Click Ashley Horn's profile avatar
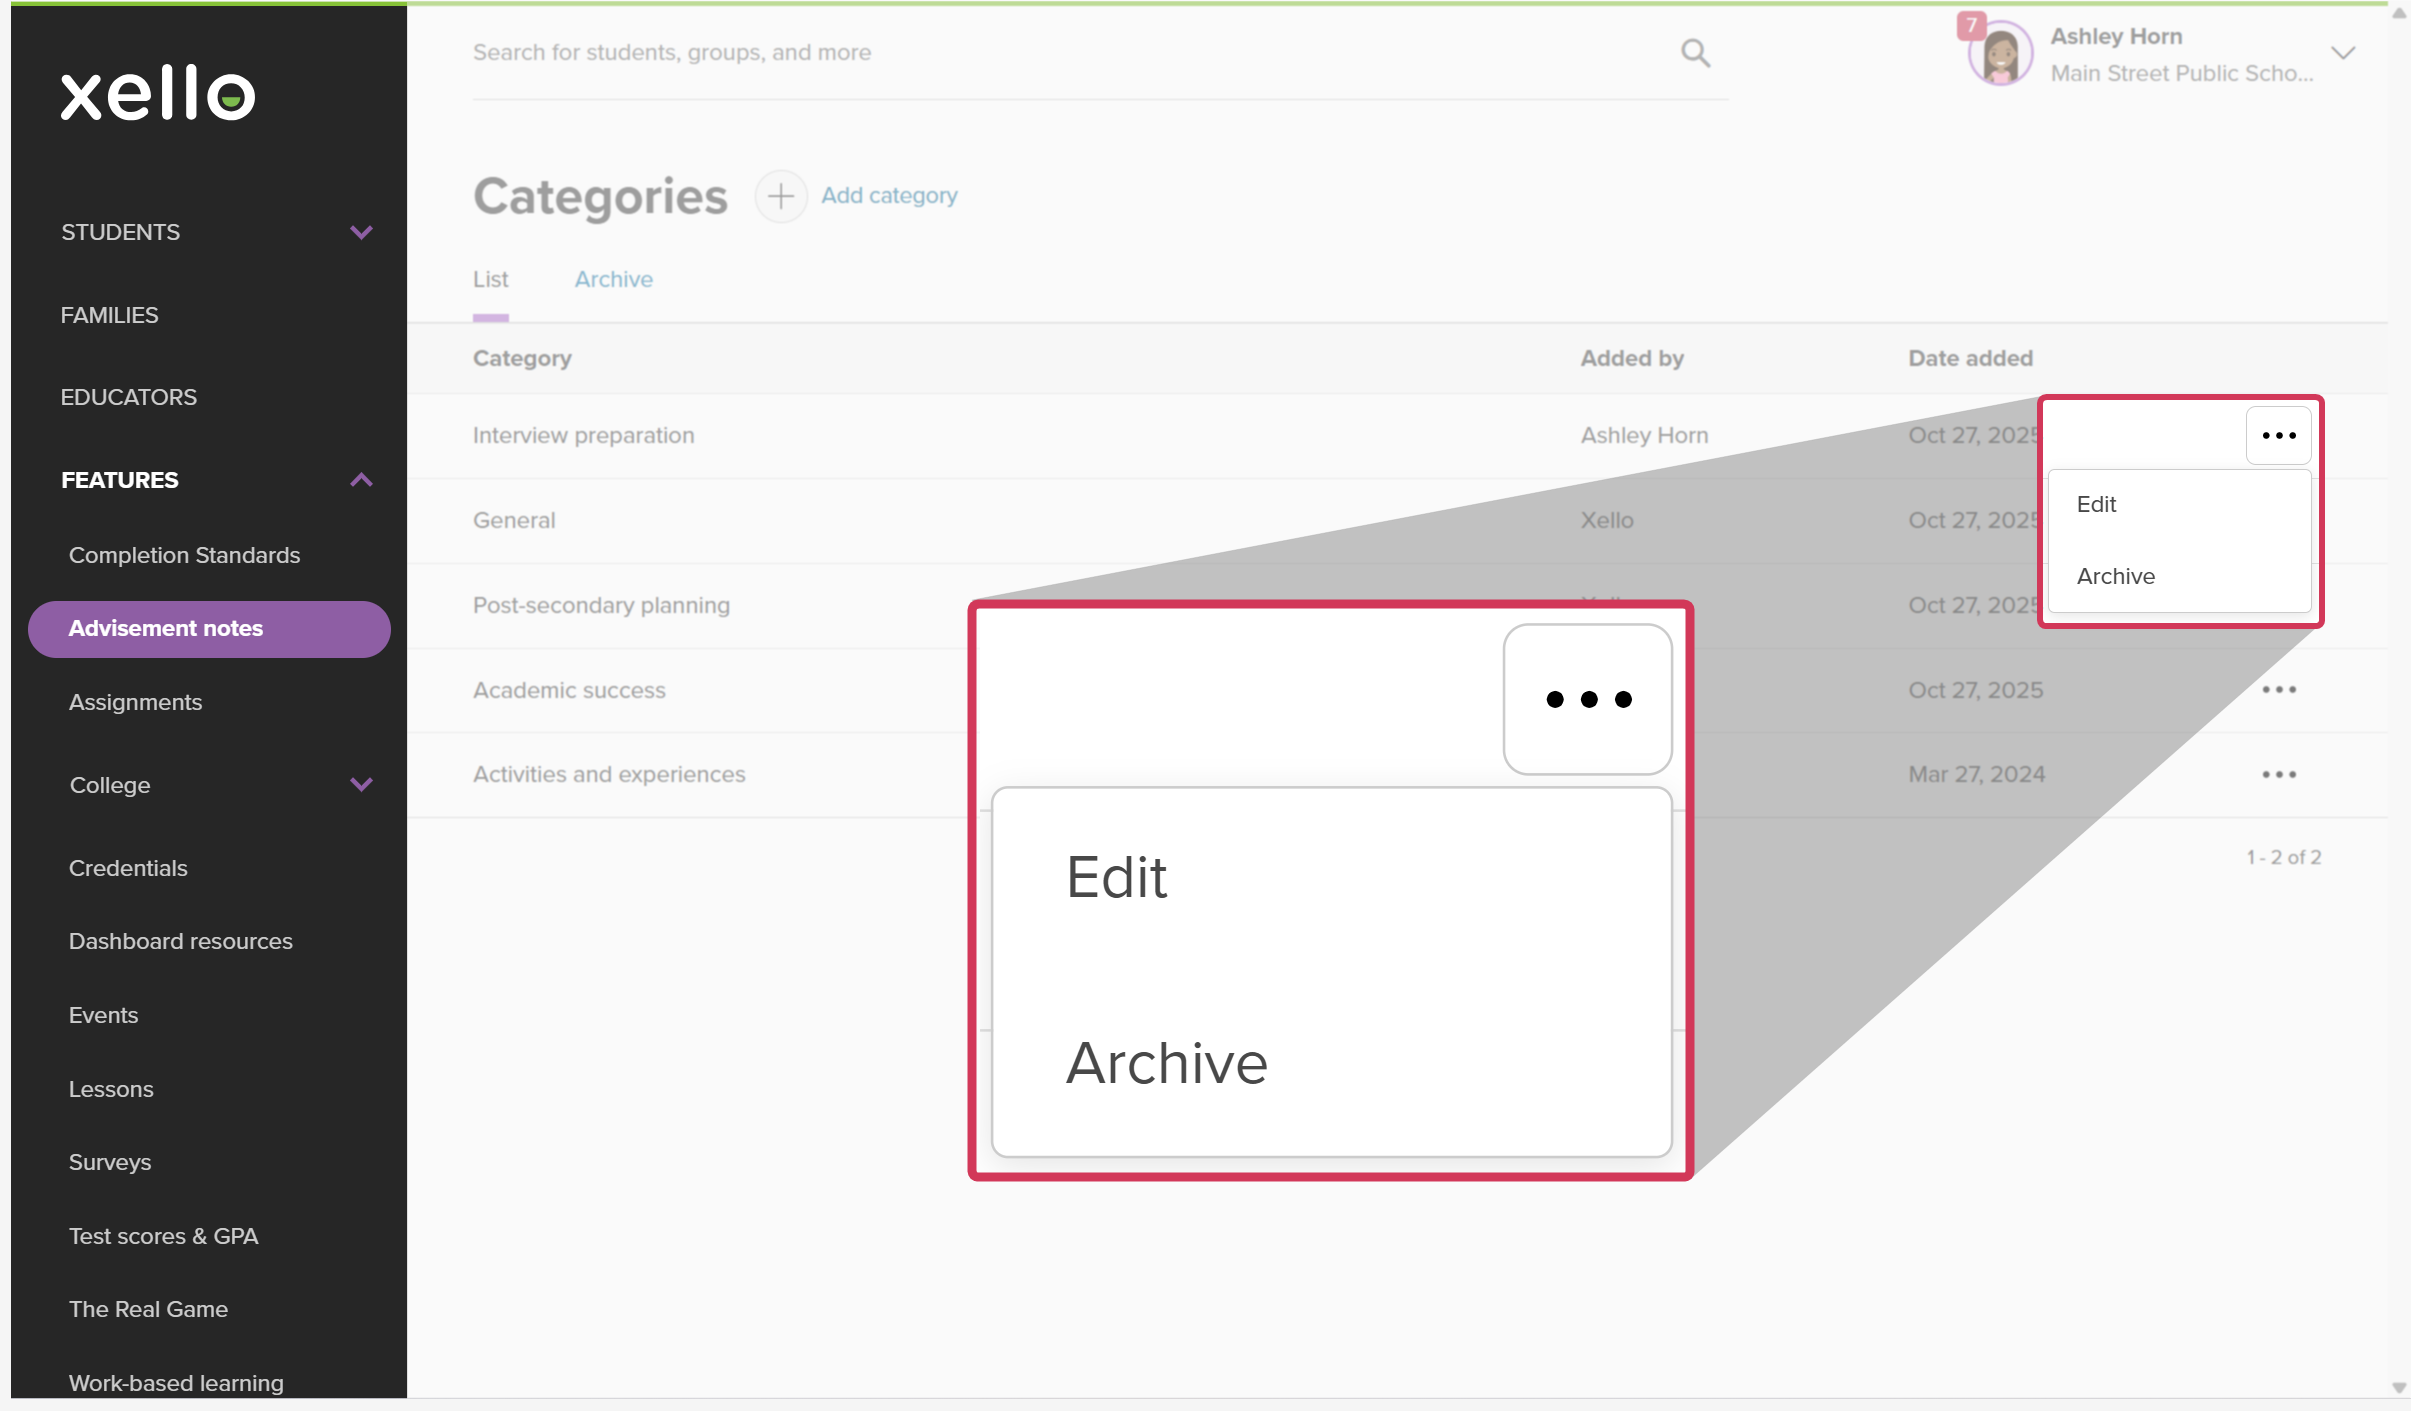 pyautogui.click(x=2001, y=55)
